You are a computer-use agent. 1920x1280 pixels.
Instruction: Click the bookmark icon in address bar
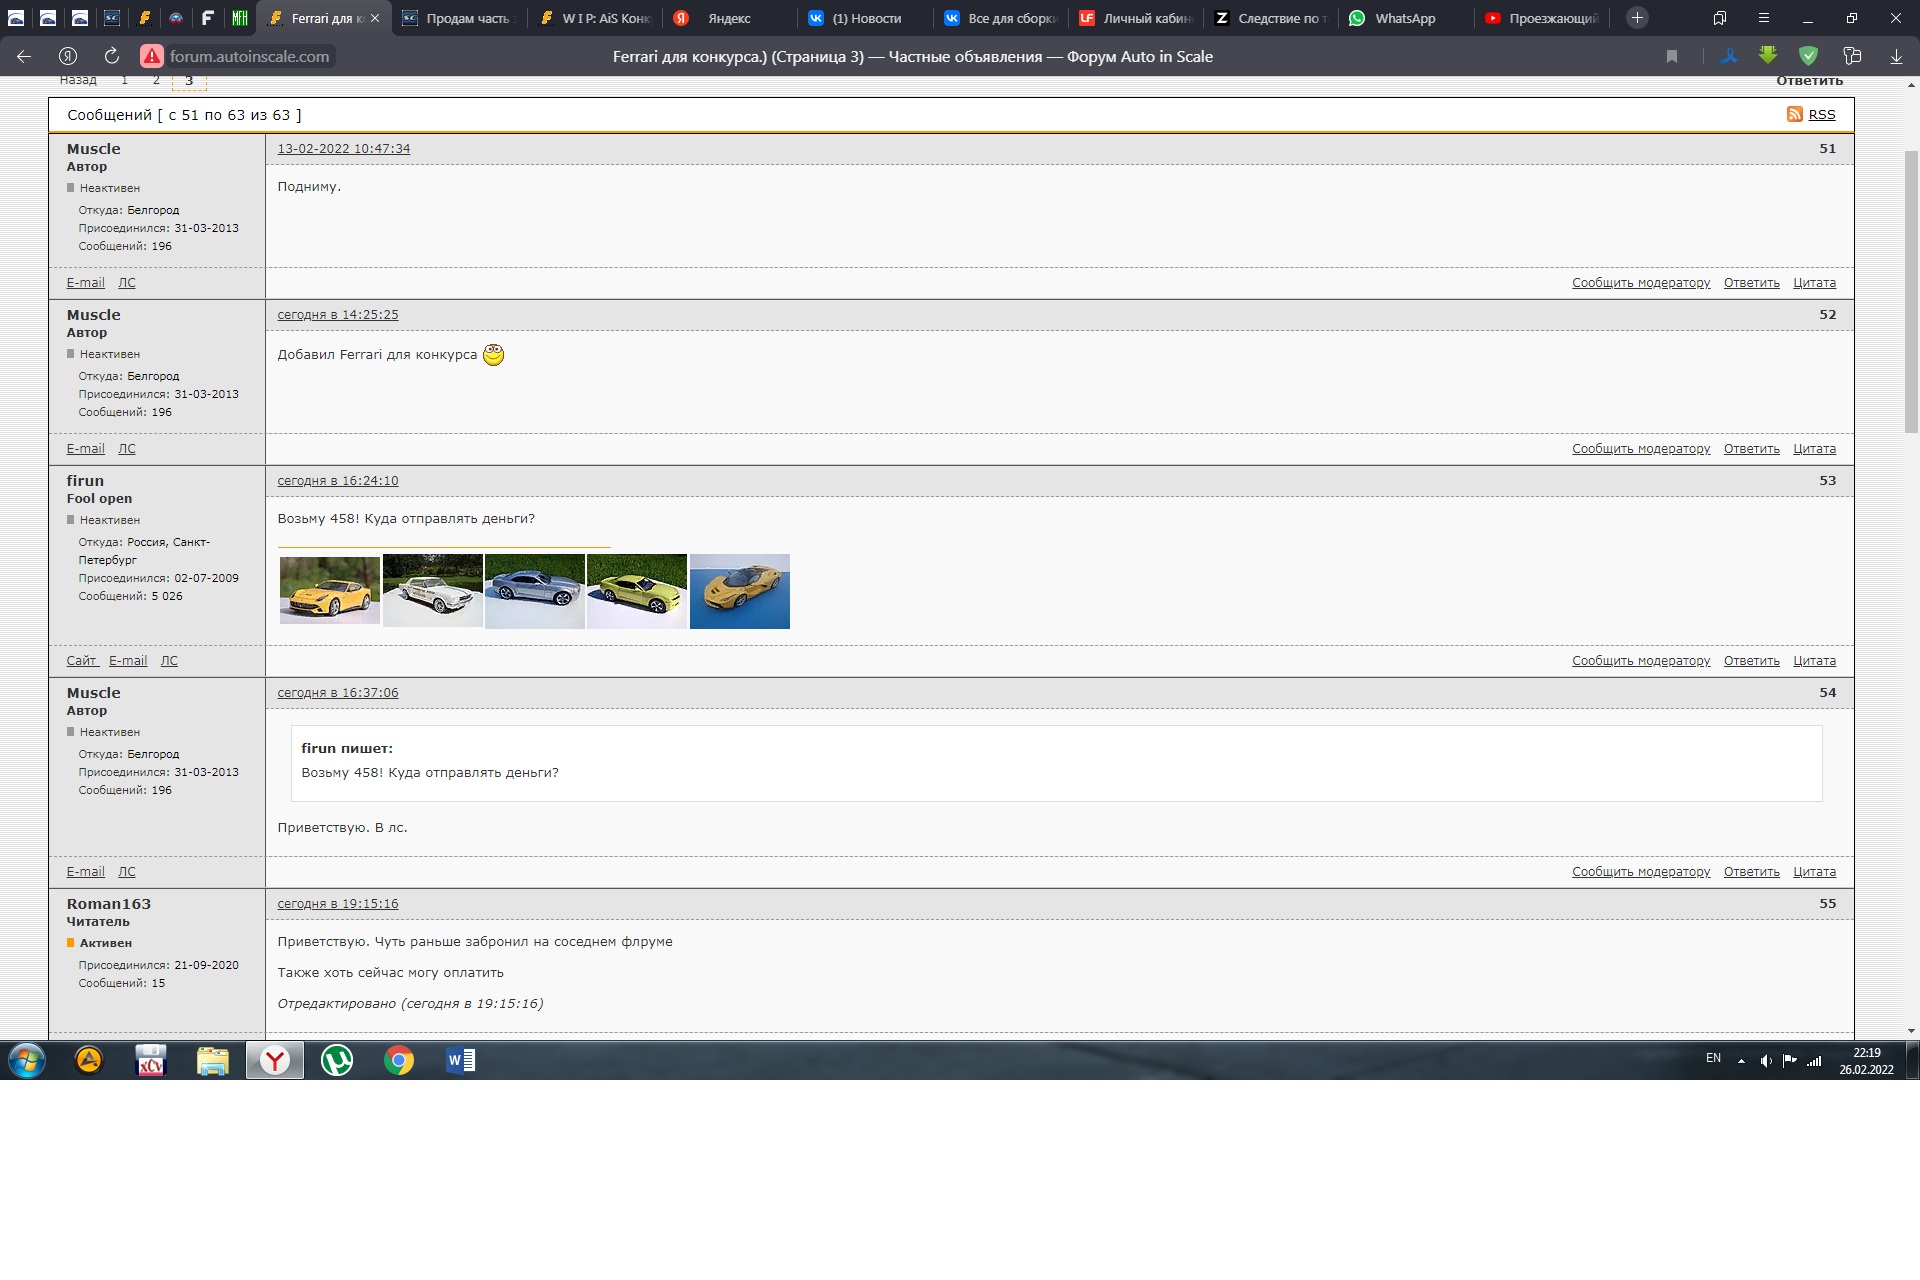point(1672,56)
